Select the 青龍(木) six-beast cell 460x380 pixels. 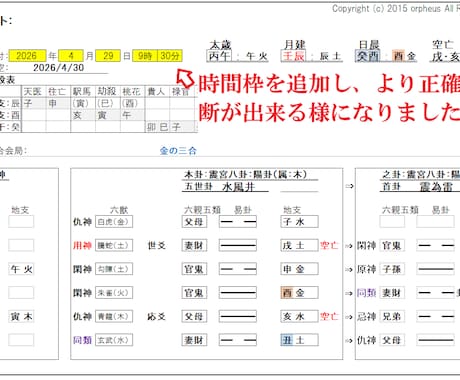(114, 316)
